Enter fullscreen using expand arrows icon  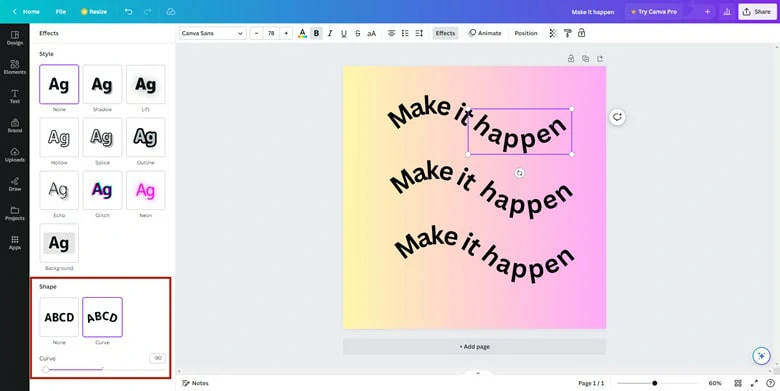[x=755, y=383]
